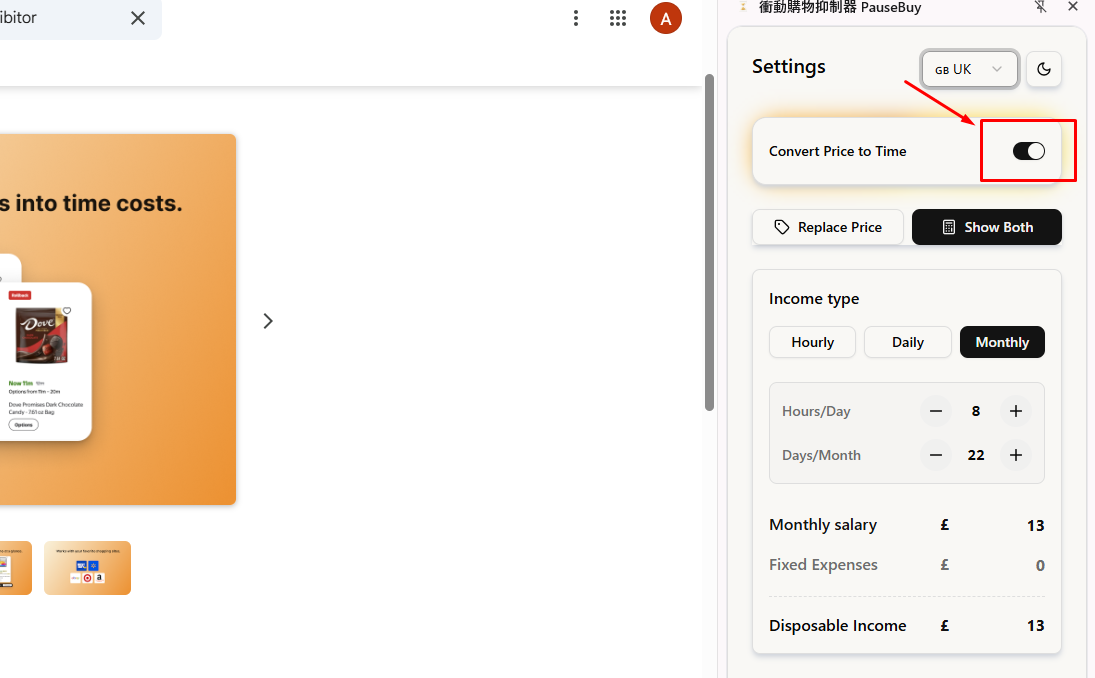Open the shopping sites logos thumbnail
The width and height of the screenshot is (1095, 678).
coord(87,568)
